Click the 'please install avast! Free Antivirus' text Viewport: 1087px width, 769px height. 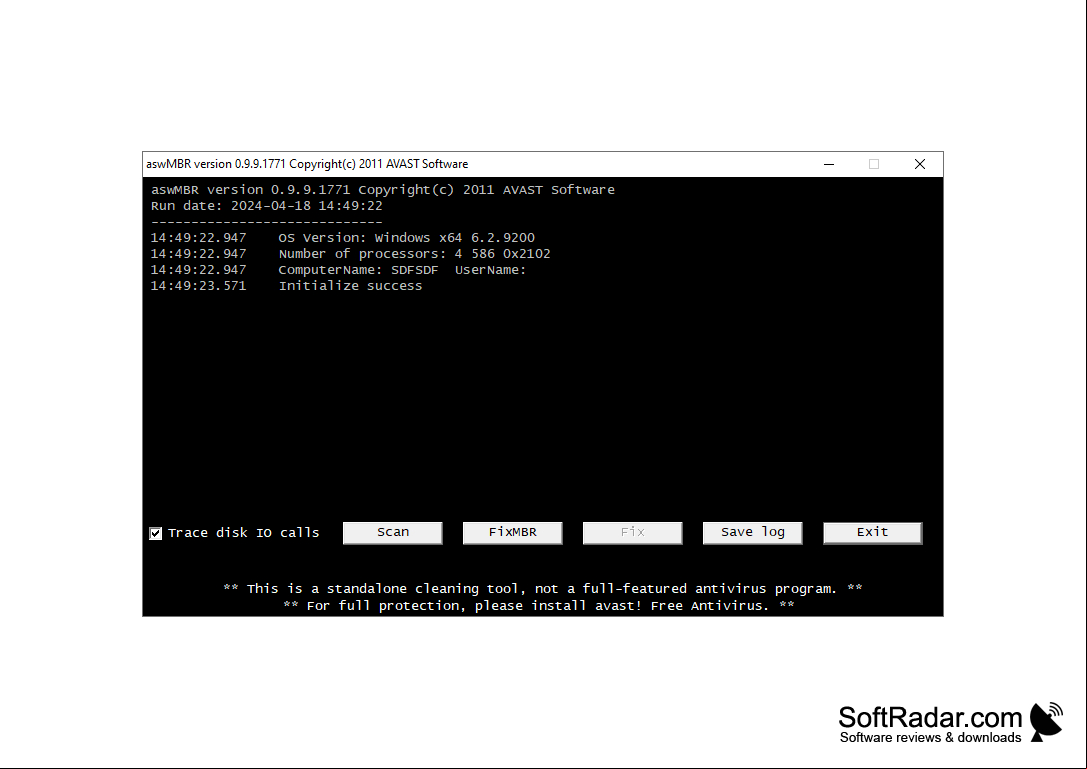click(539, 606)
